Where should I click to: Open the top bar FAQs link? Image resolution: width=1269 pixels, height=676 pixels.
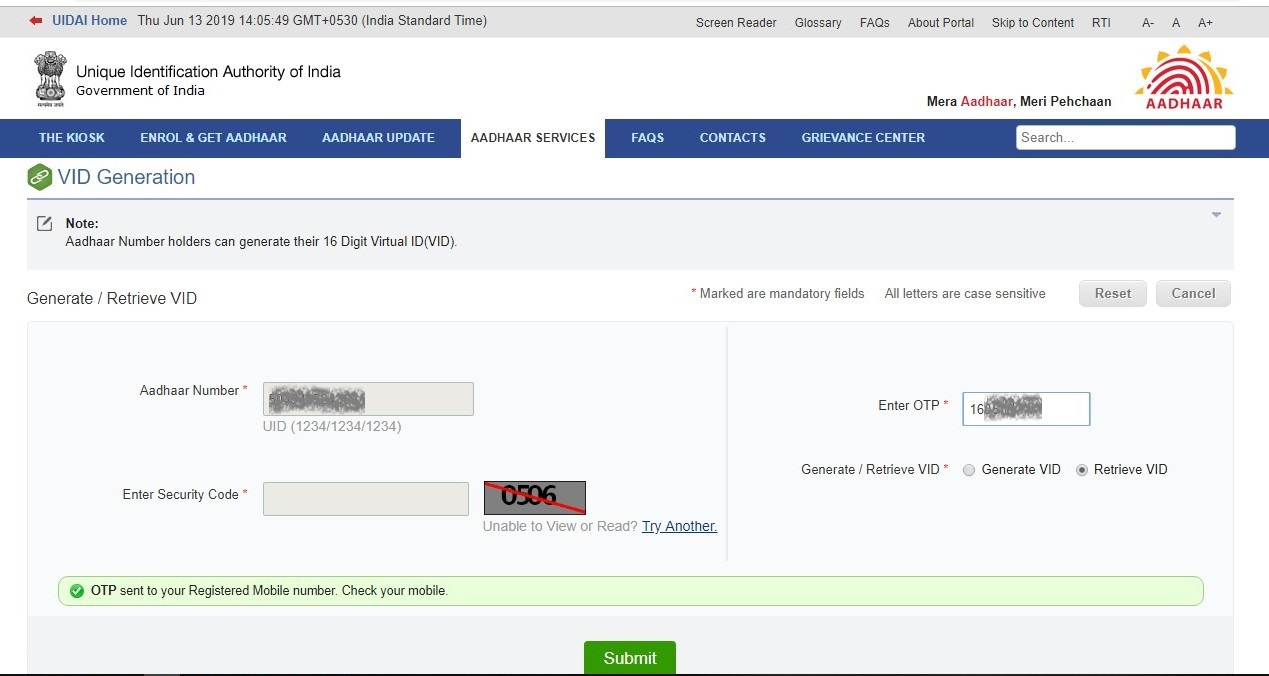tap(875, 23)
